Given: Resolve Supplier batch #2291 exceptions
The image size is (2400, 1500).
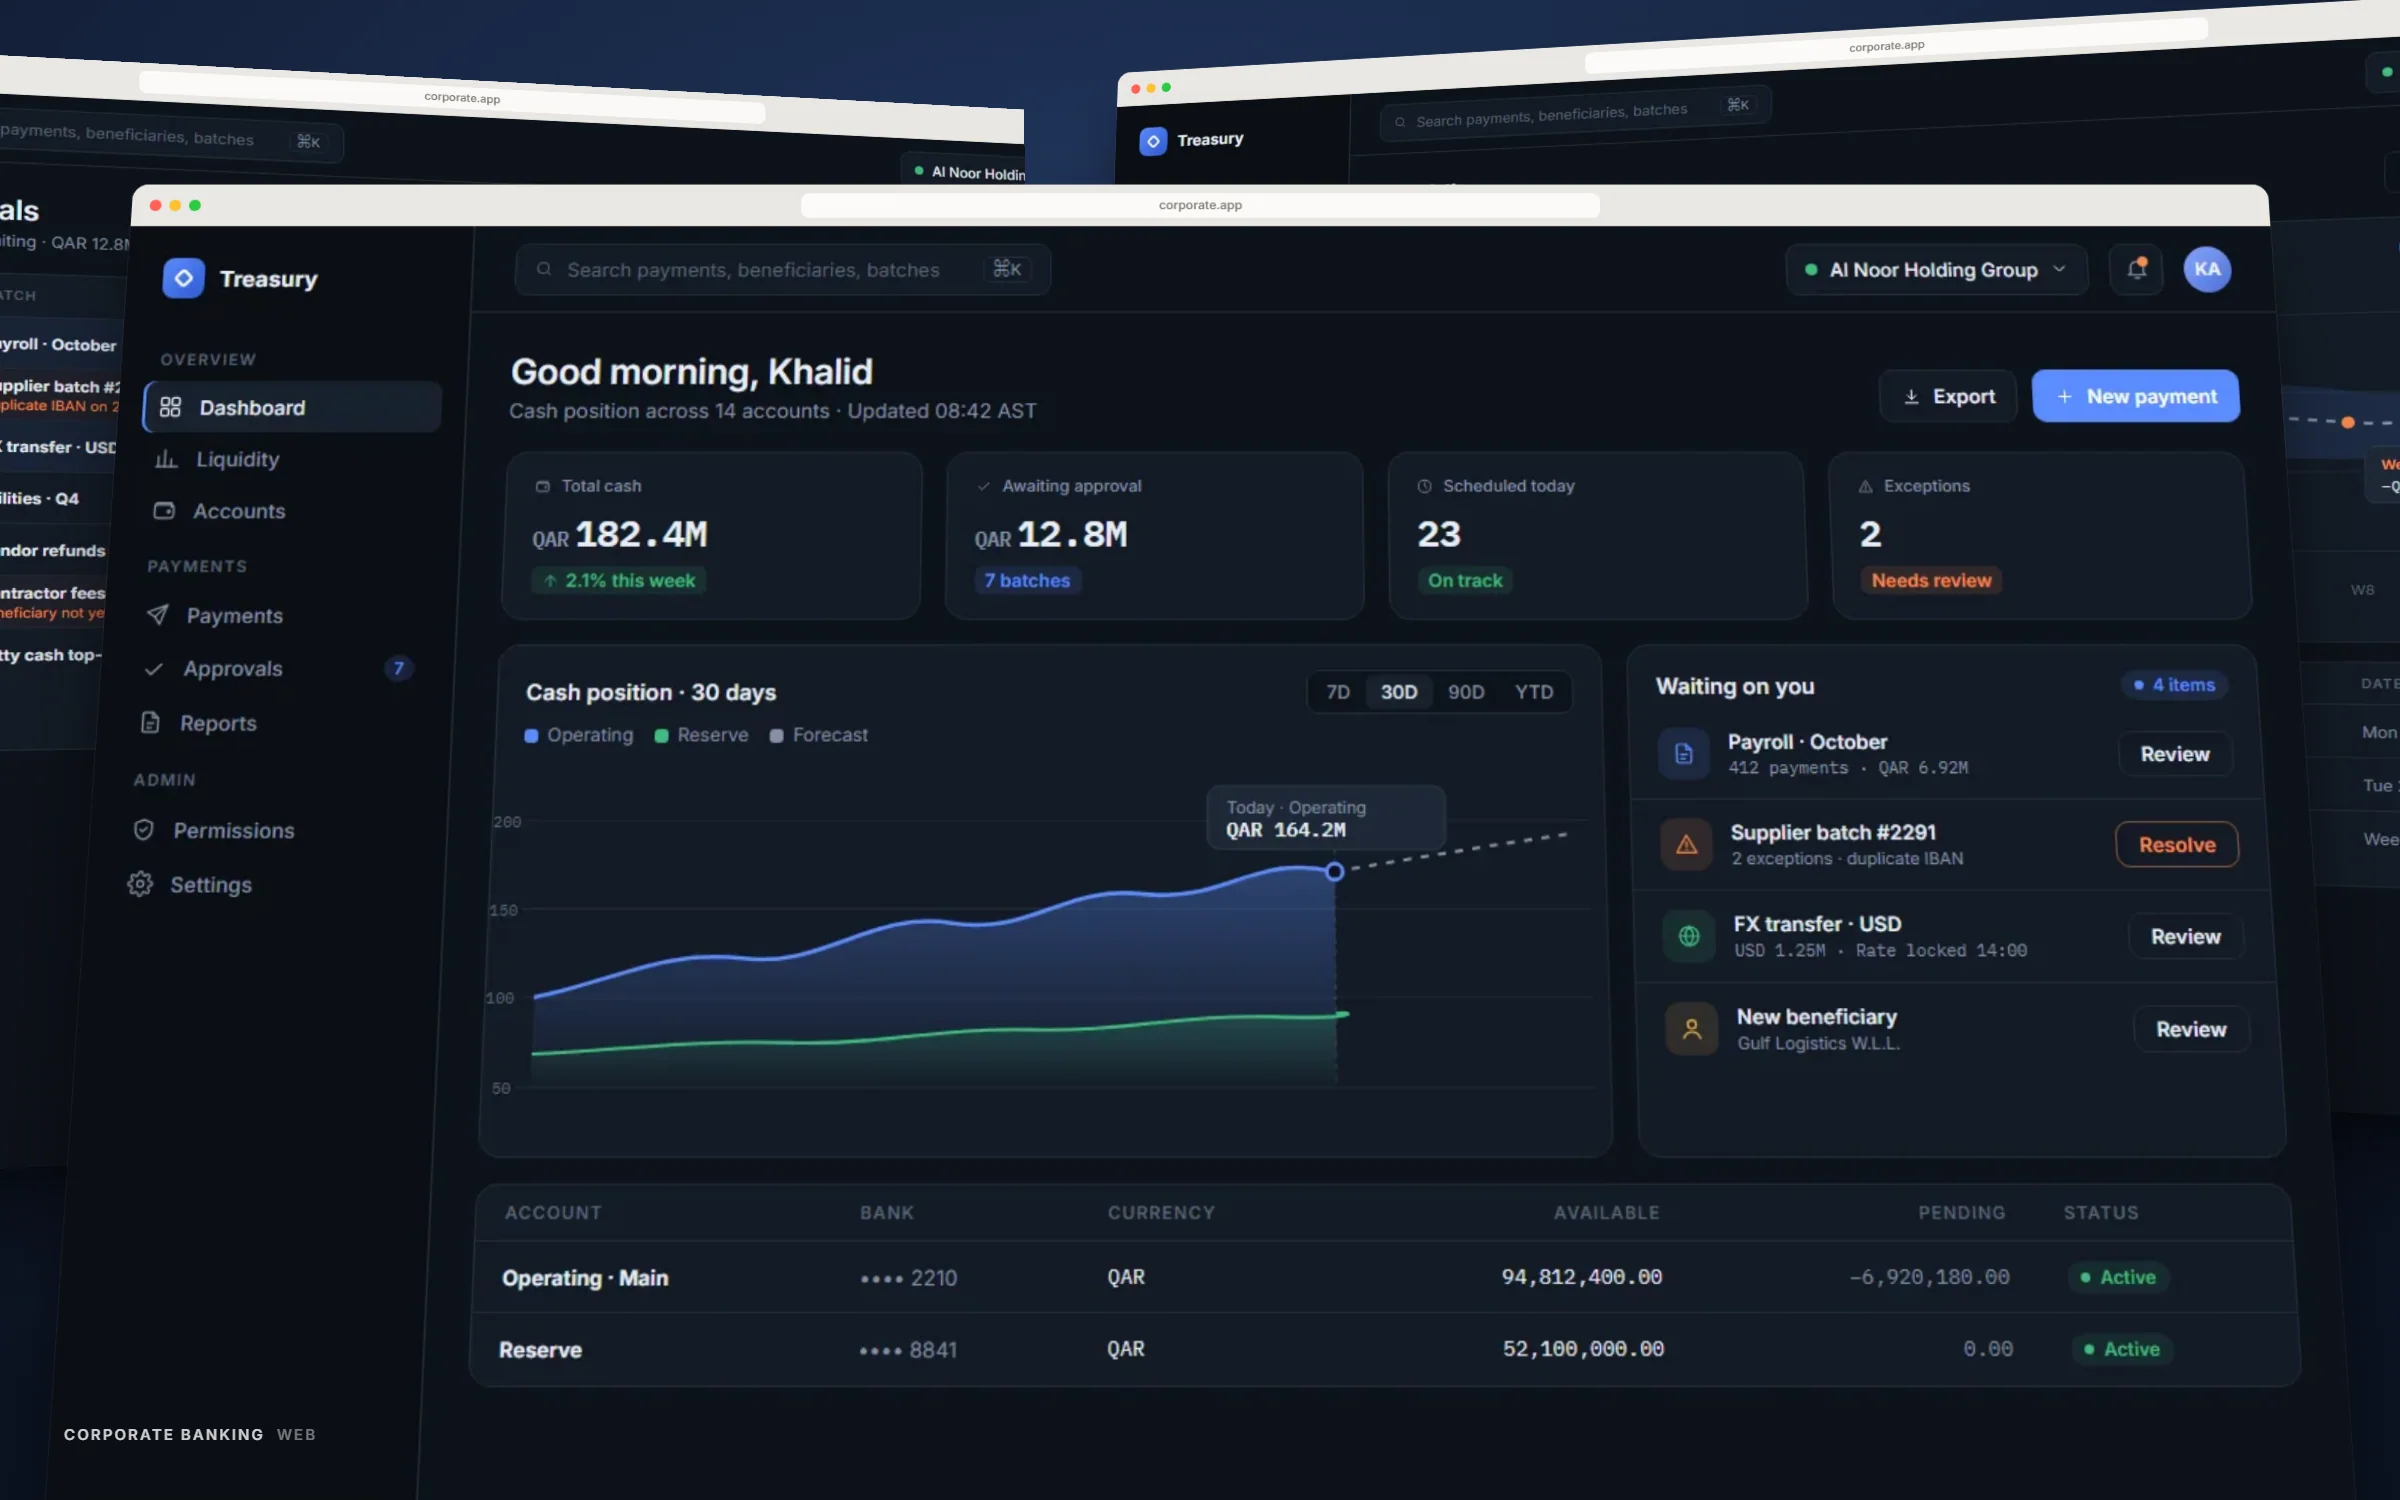Looking at the screenshot, I should click(2177, 845).
